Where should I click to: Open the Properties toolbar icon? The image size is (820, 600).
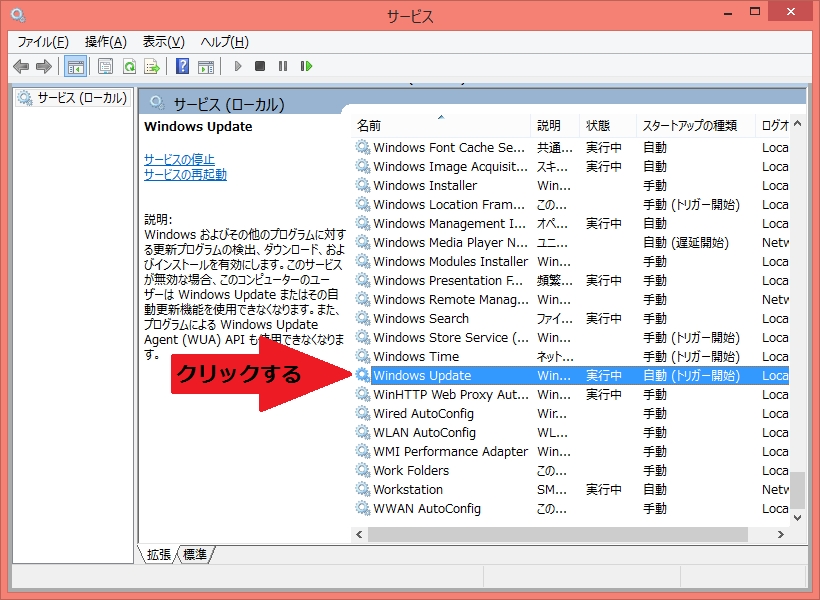[x=106, y=66]
